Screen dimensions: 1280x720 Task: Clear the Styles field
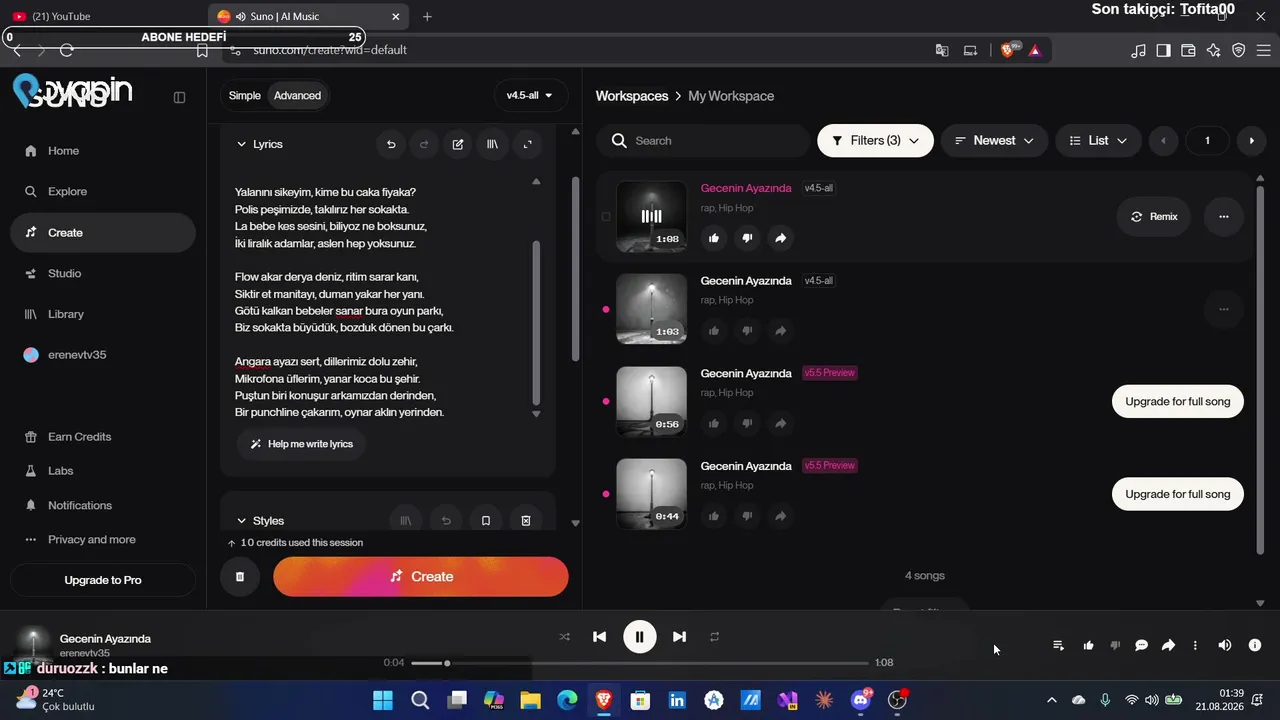point(526,520)
